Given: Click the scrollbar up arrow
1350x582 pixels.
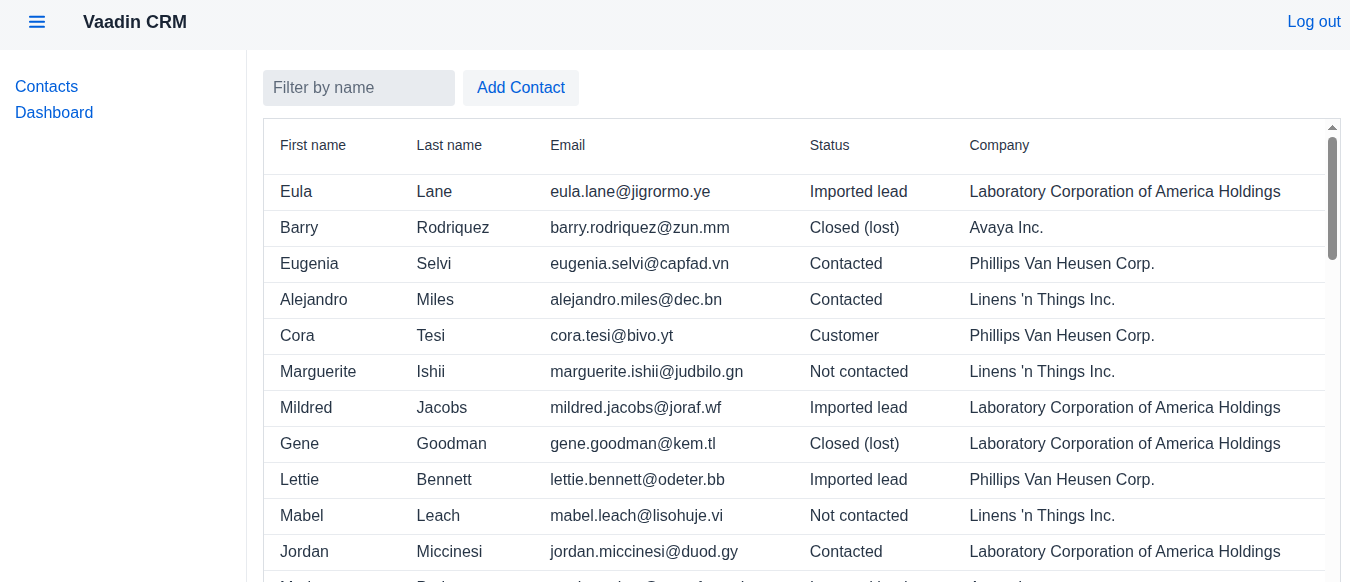Looking at the screenshot, I should (1332, 128).
